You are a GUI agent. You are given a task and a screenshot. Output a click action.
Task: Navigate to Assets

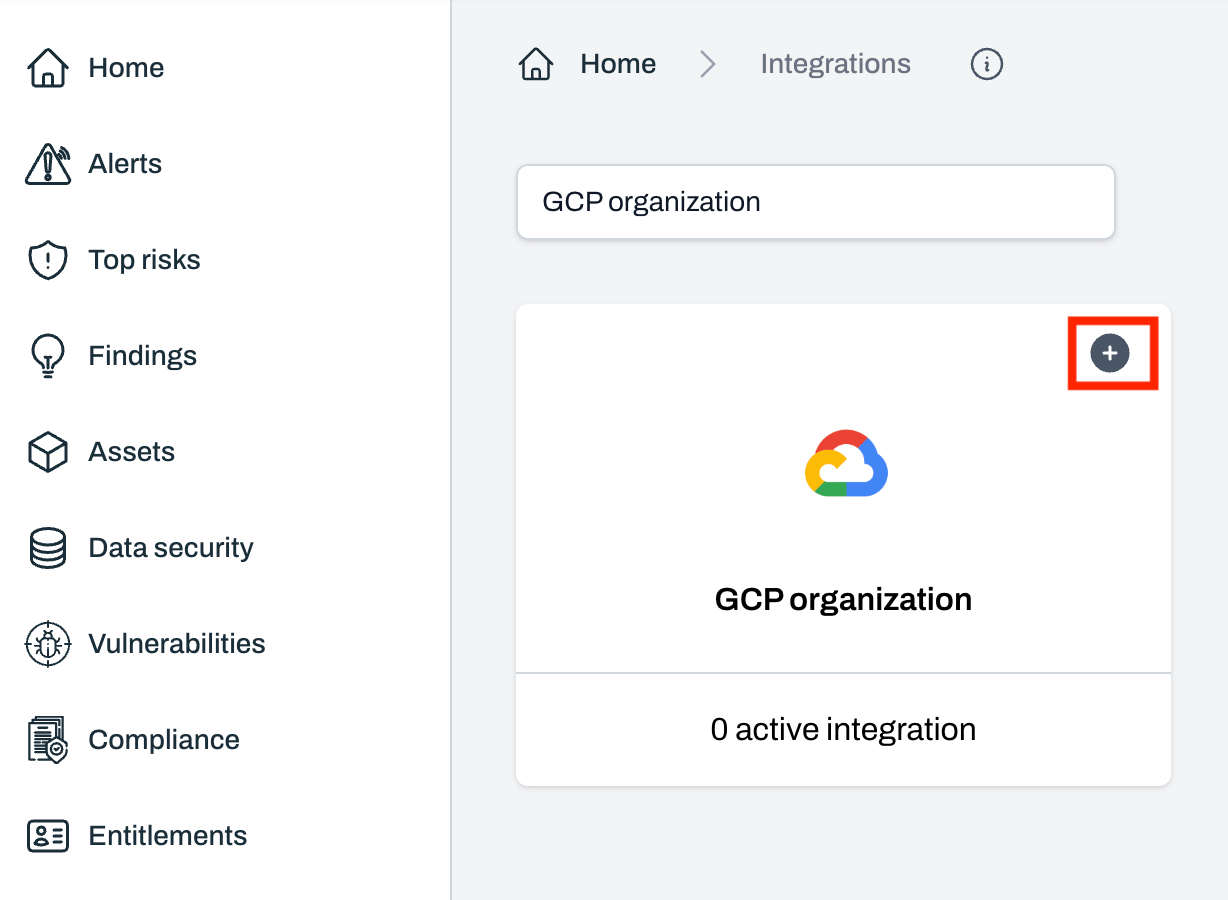pos(131,452)
